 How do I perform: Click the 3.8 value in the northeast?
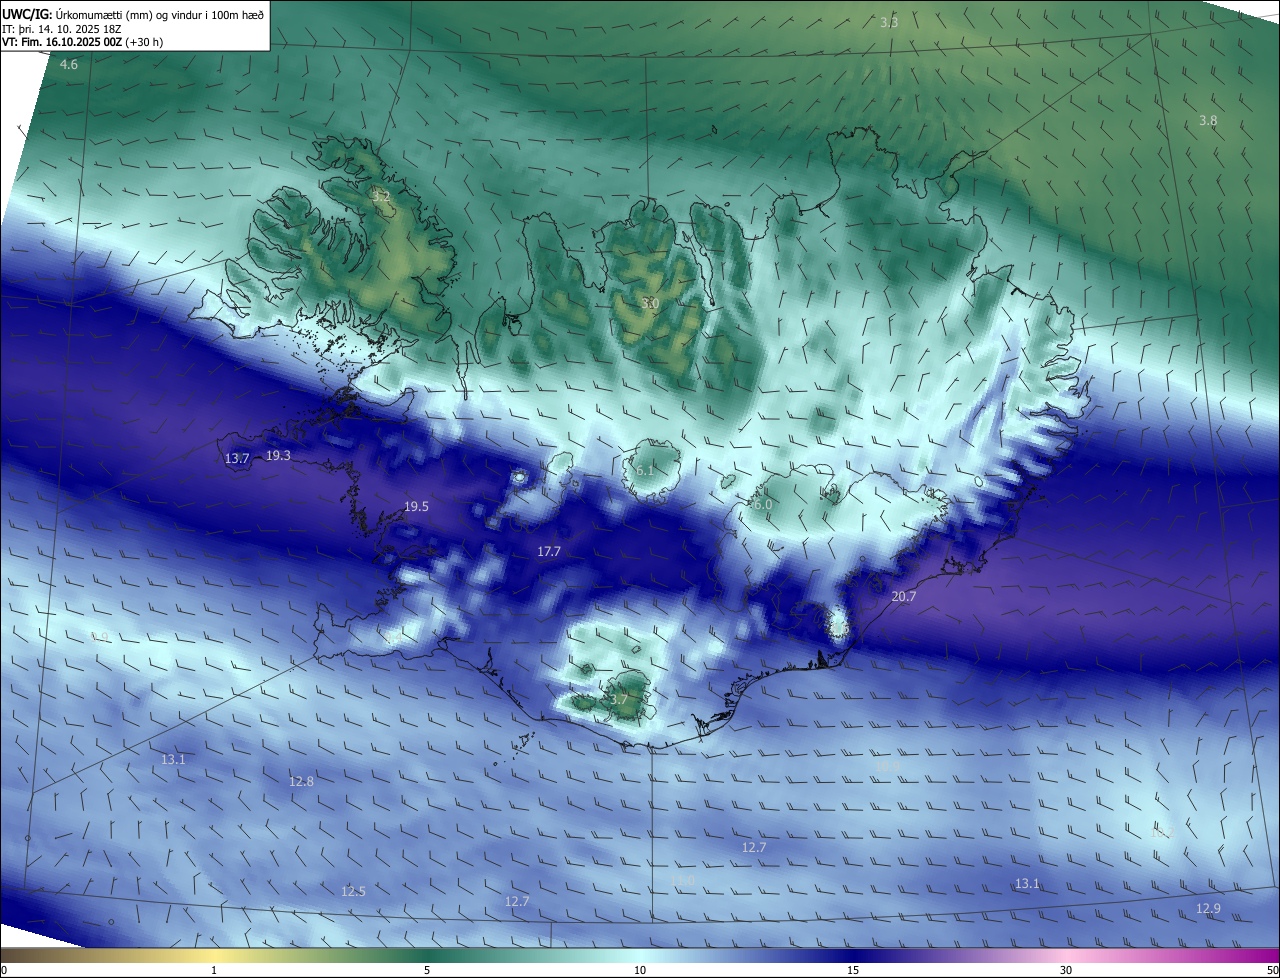(x=1208, y=120)
